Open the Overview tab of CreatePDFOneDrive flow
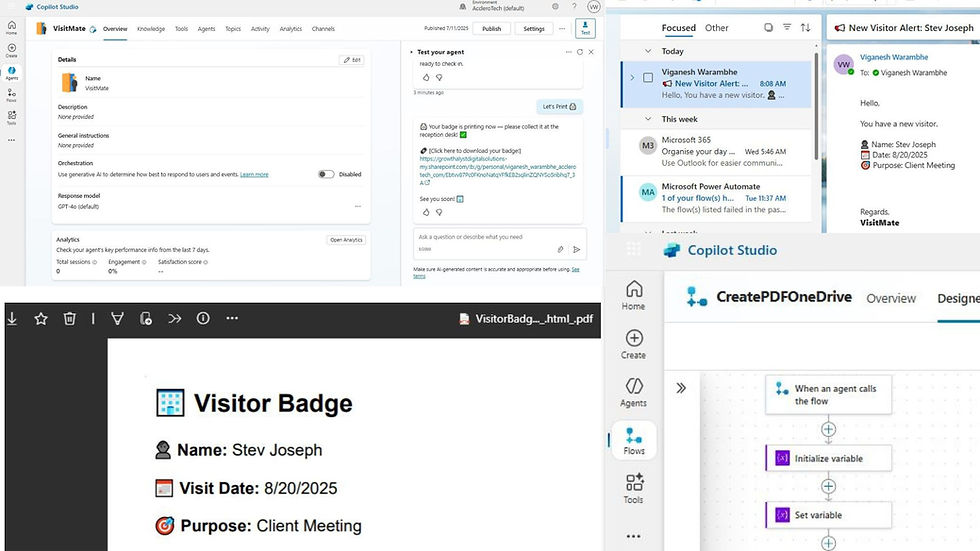Screen dimensions: 980x551 click(x=891, y=299)
